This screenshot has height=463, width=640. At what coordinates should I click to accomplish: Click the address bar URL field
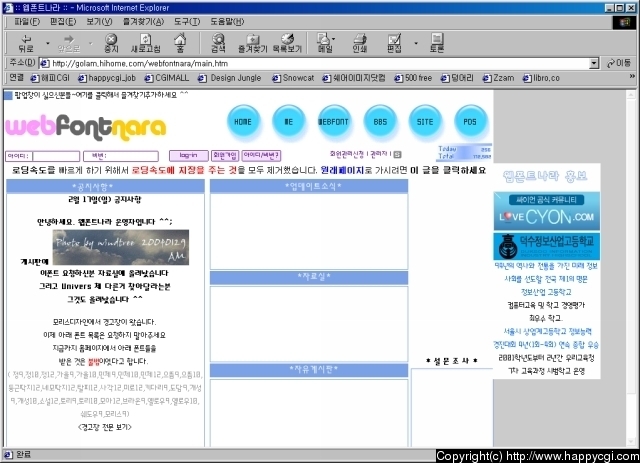click(x=314, y=64)
